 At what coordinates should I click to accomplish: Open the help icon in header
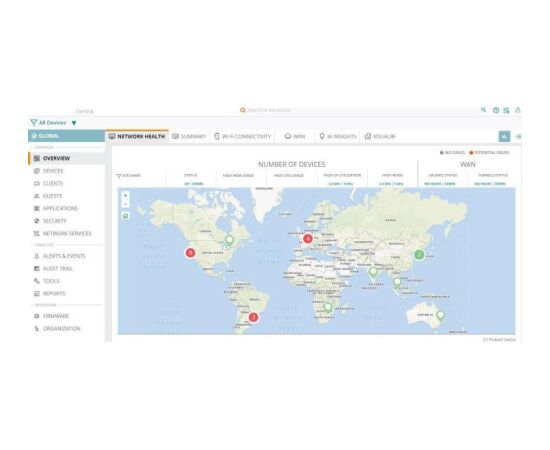(496, 110)
